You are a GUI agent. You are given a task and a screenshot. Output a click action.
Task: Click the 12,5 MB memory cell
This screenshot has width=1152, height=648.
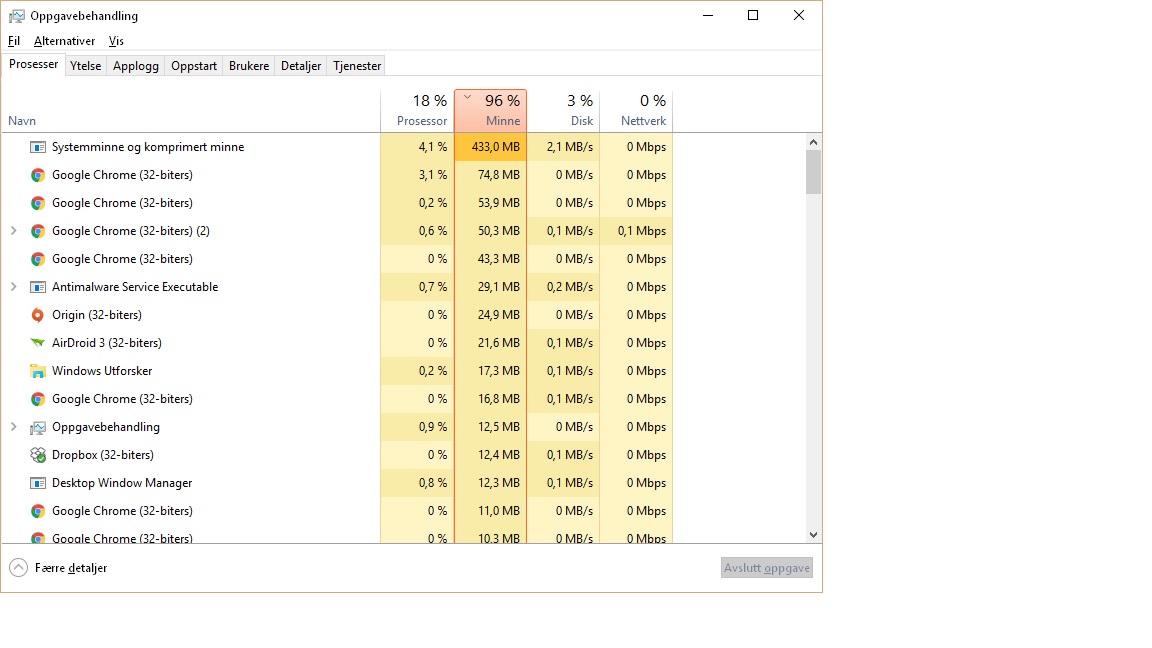491,427
